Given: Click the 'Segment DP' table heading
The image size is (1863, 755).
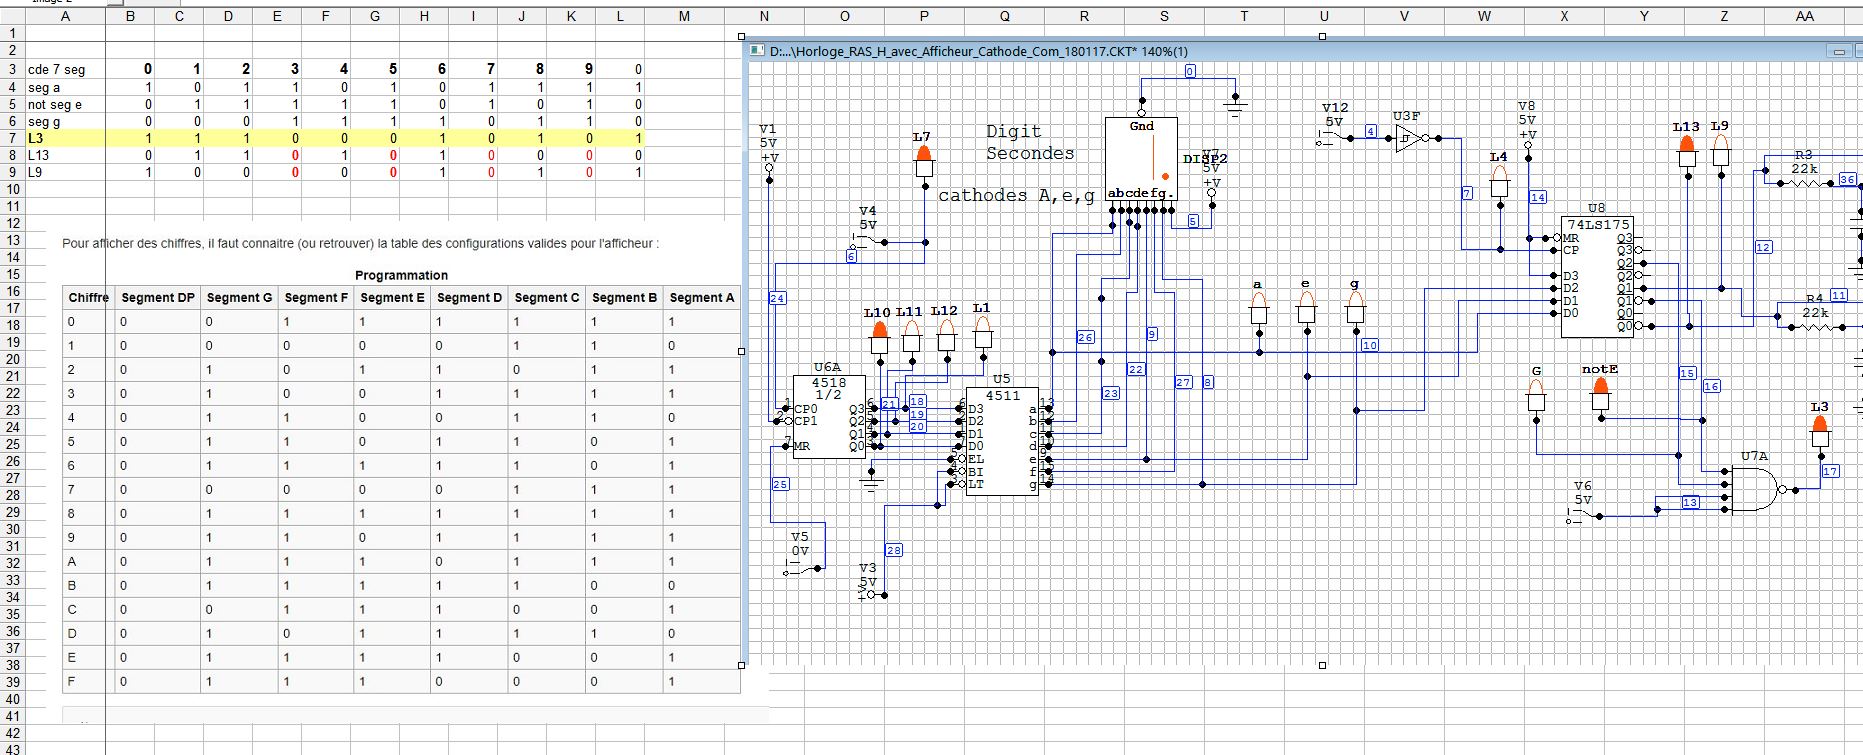Looking at the screenshot, I should pyautogui.click(x=158, y=298).
